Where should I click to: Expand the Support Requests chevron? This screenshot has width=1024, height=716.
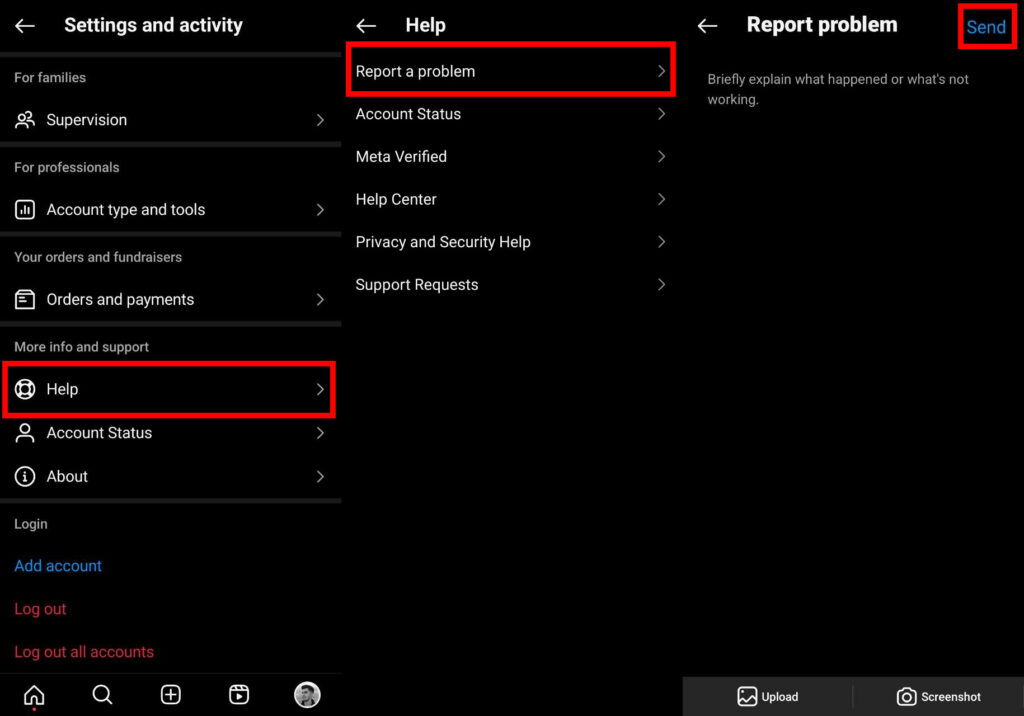[x=661, y=285]
